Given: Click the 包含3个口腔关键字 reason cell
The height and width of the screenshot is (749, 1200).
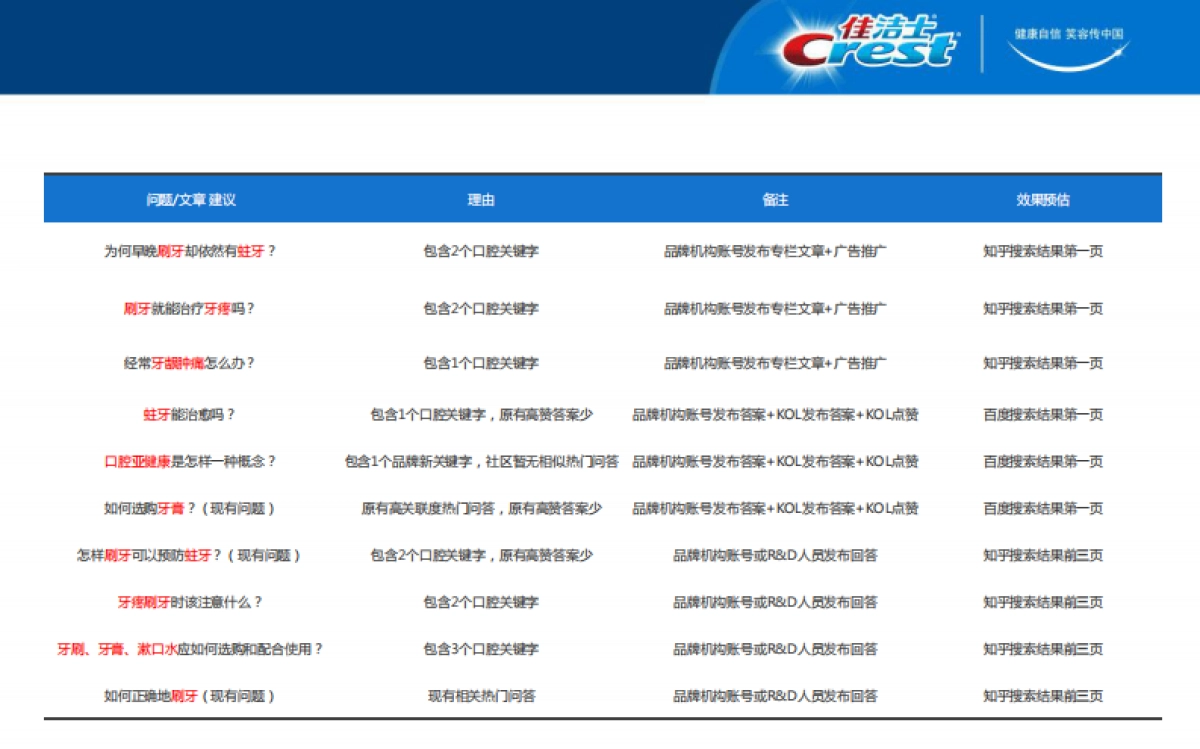Looking at the screenshot, I should coord(481,650).
